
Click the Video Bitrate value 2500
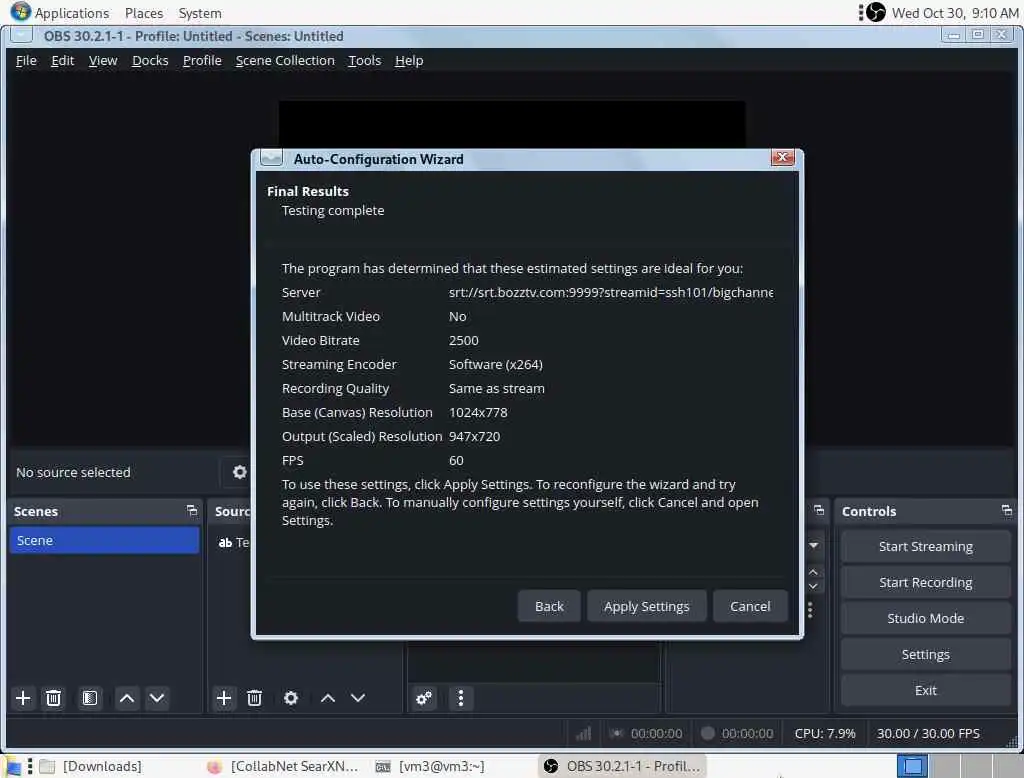[464, 340]
